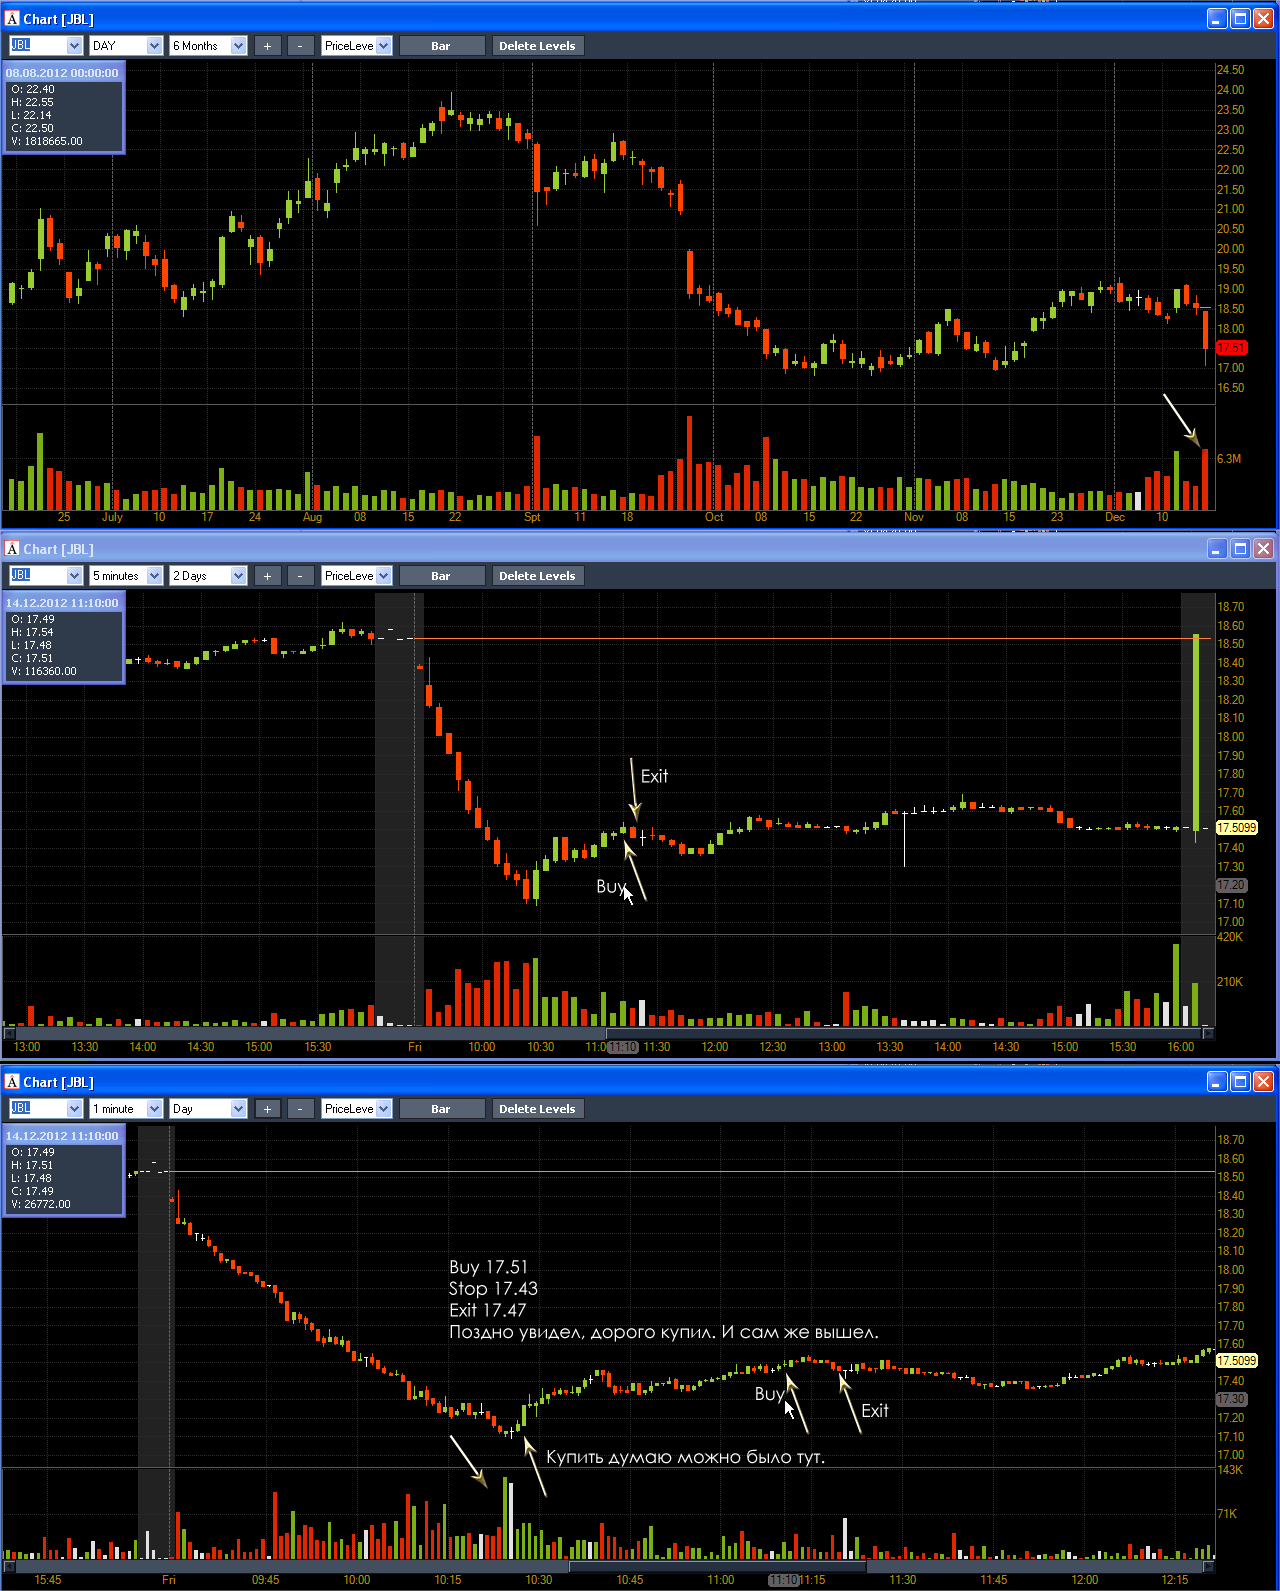Toggle Bar mode on the 1 minute chart
The width and height of the screenshot is (1280, 1591).
coord(441,1109)
